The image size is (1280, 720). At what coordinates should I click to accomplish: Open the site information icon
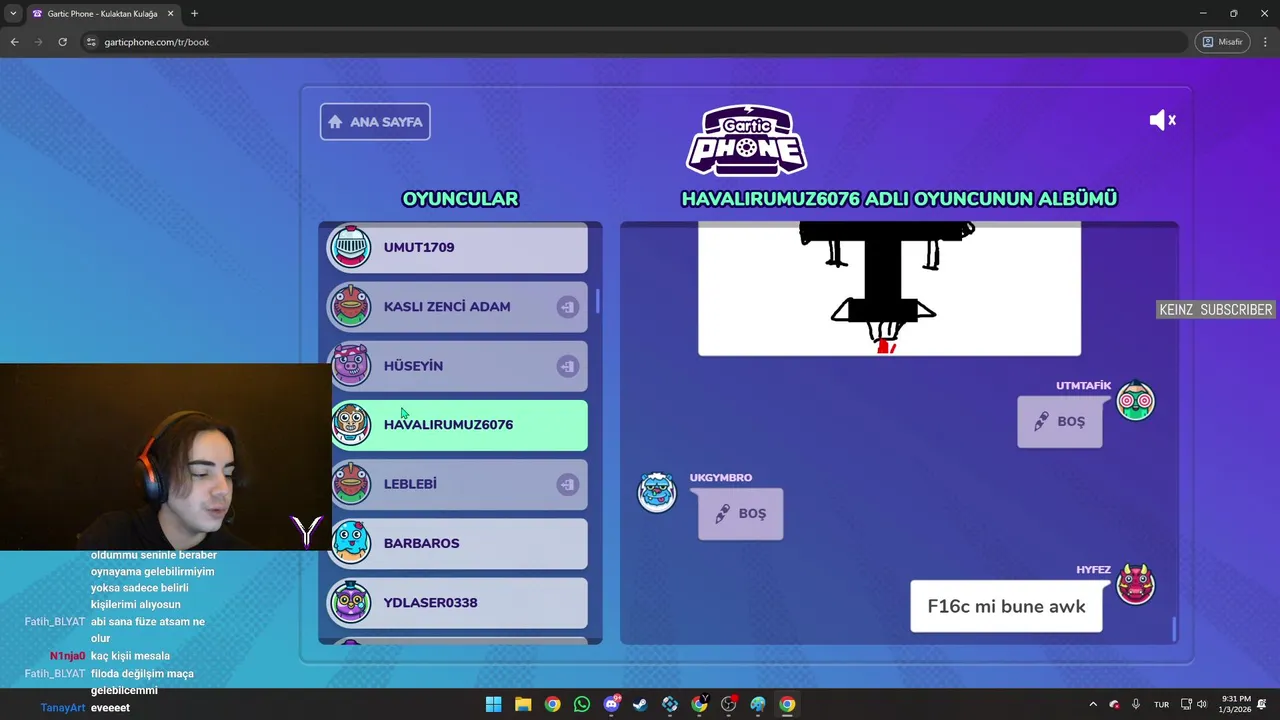(x=91, y=42)
